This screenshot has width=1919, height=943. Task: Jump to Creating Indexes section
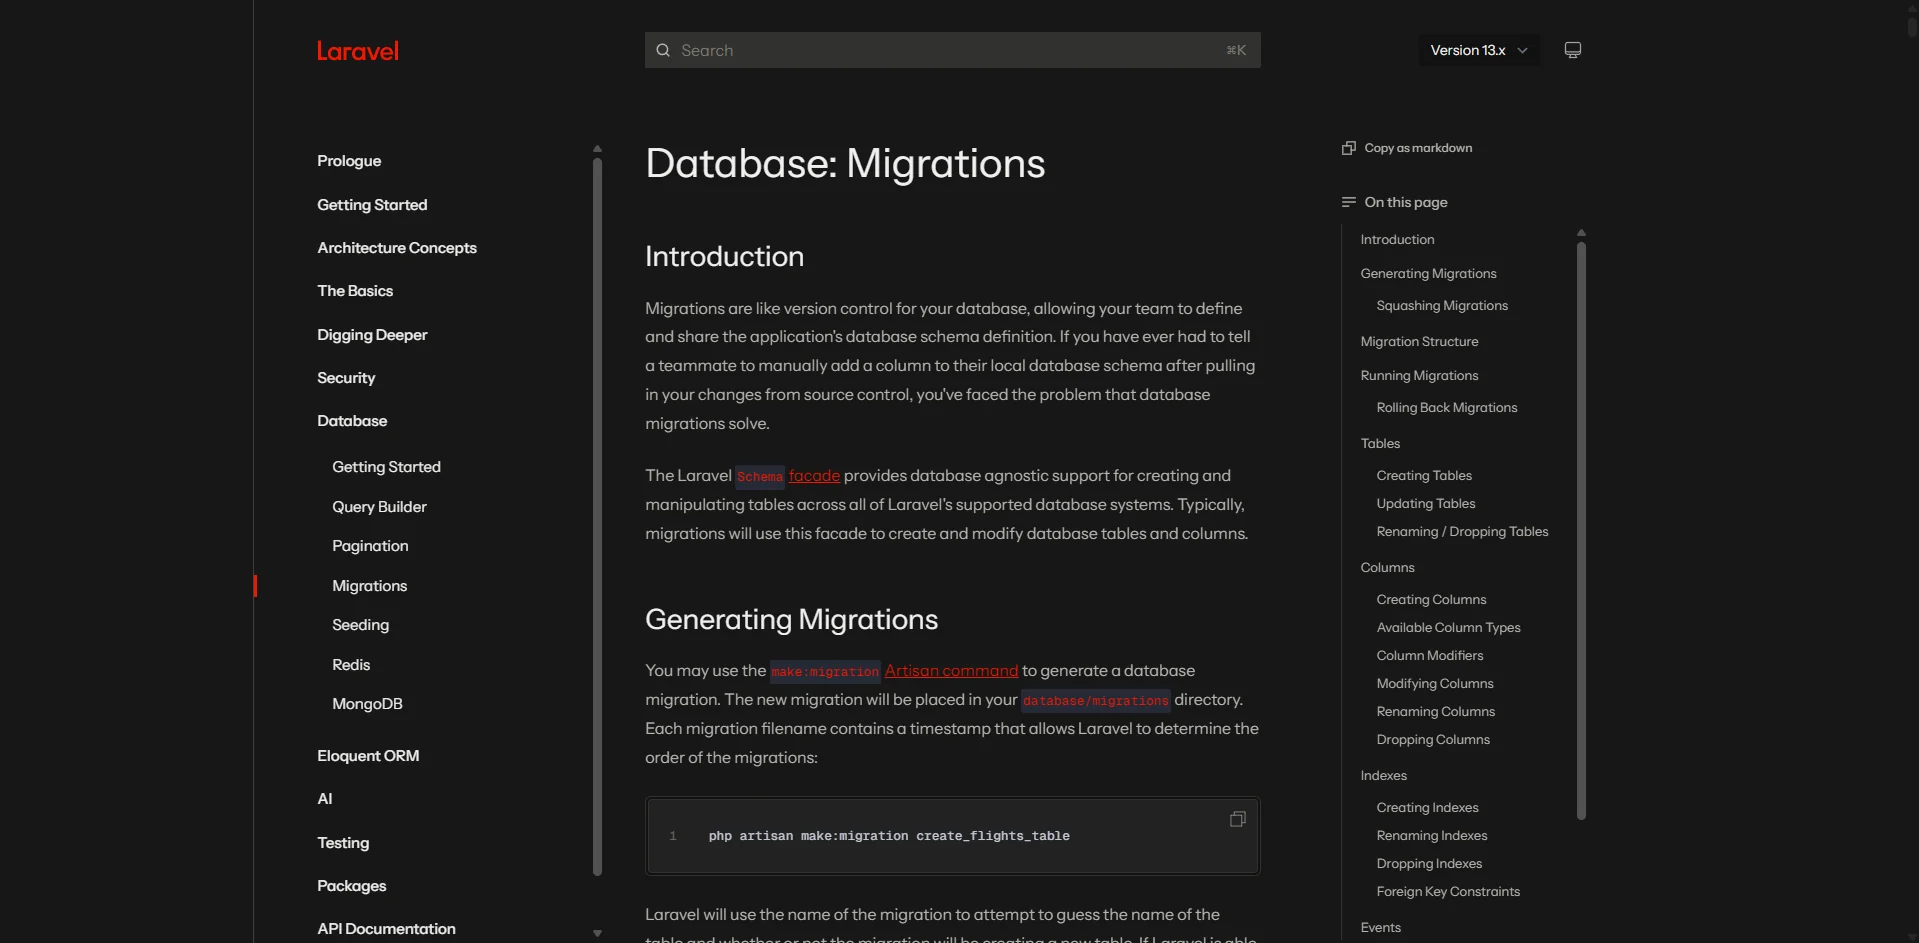pyautogui.click(x=1427, y=808)
